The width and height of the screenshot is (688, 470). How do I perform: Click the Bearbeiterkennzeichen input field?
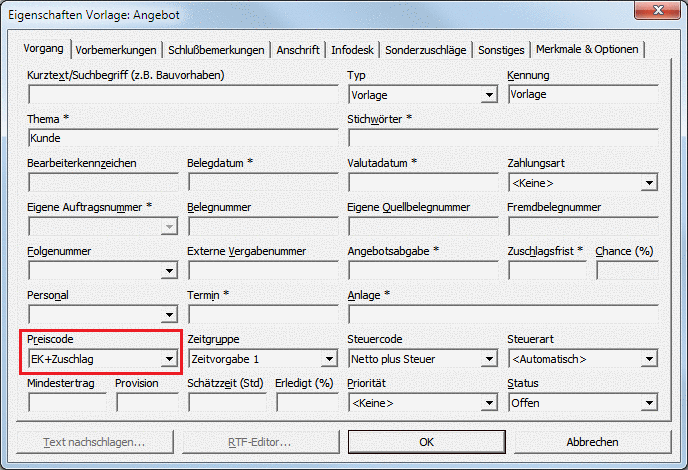click(x=103, y=182)
